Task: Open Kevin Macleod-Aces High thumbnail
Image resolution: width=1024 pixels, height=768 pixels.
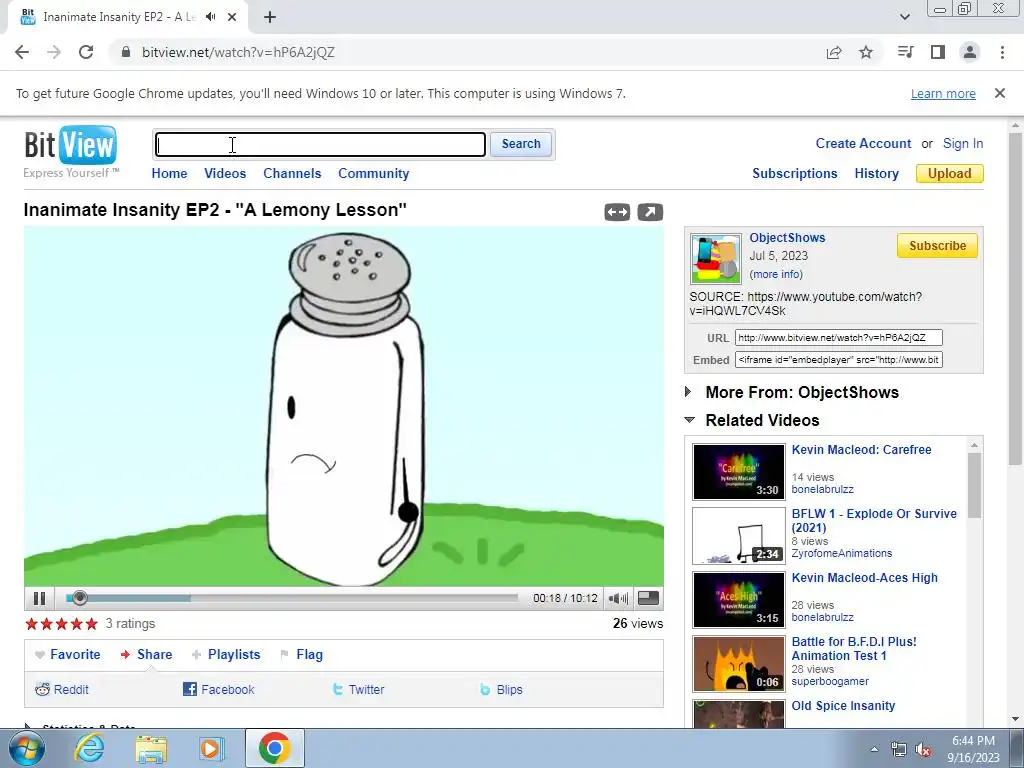Action: pos(739,600)
